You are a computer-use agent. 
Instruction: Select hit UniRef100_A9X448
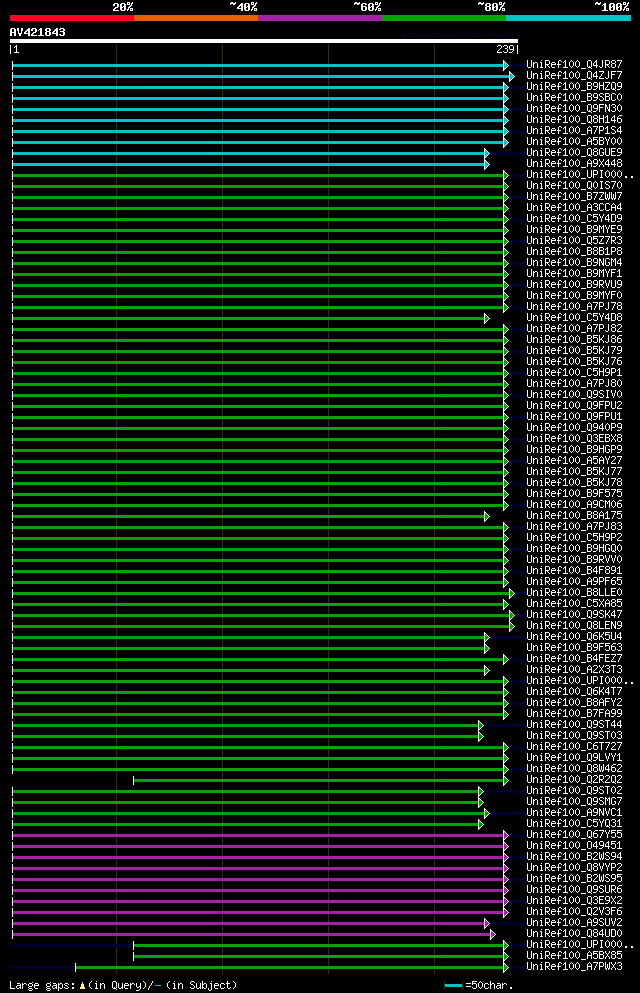[x=574, y=163]
